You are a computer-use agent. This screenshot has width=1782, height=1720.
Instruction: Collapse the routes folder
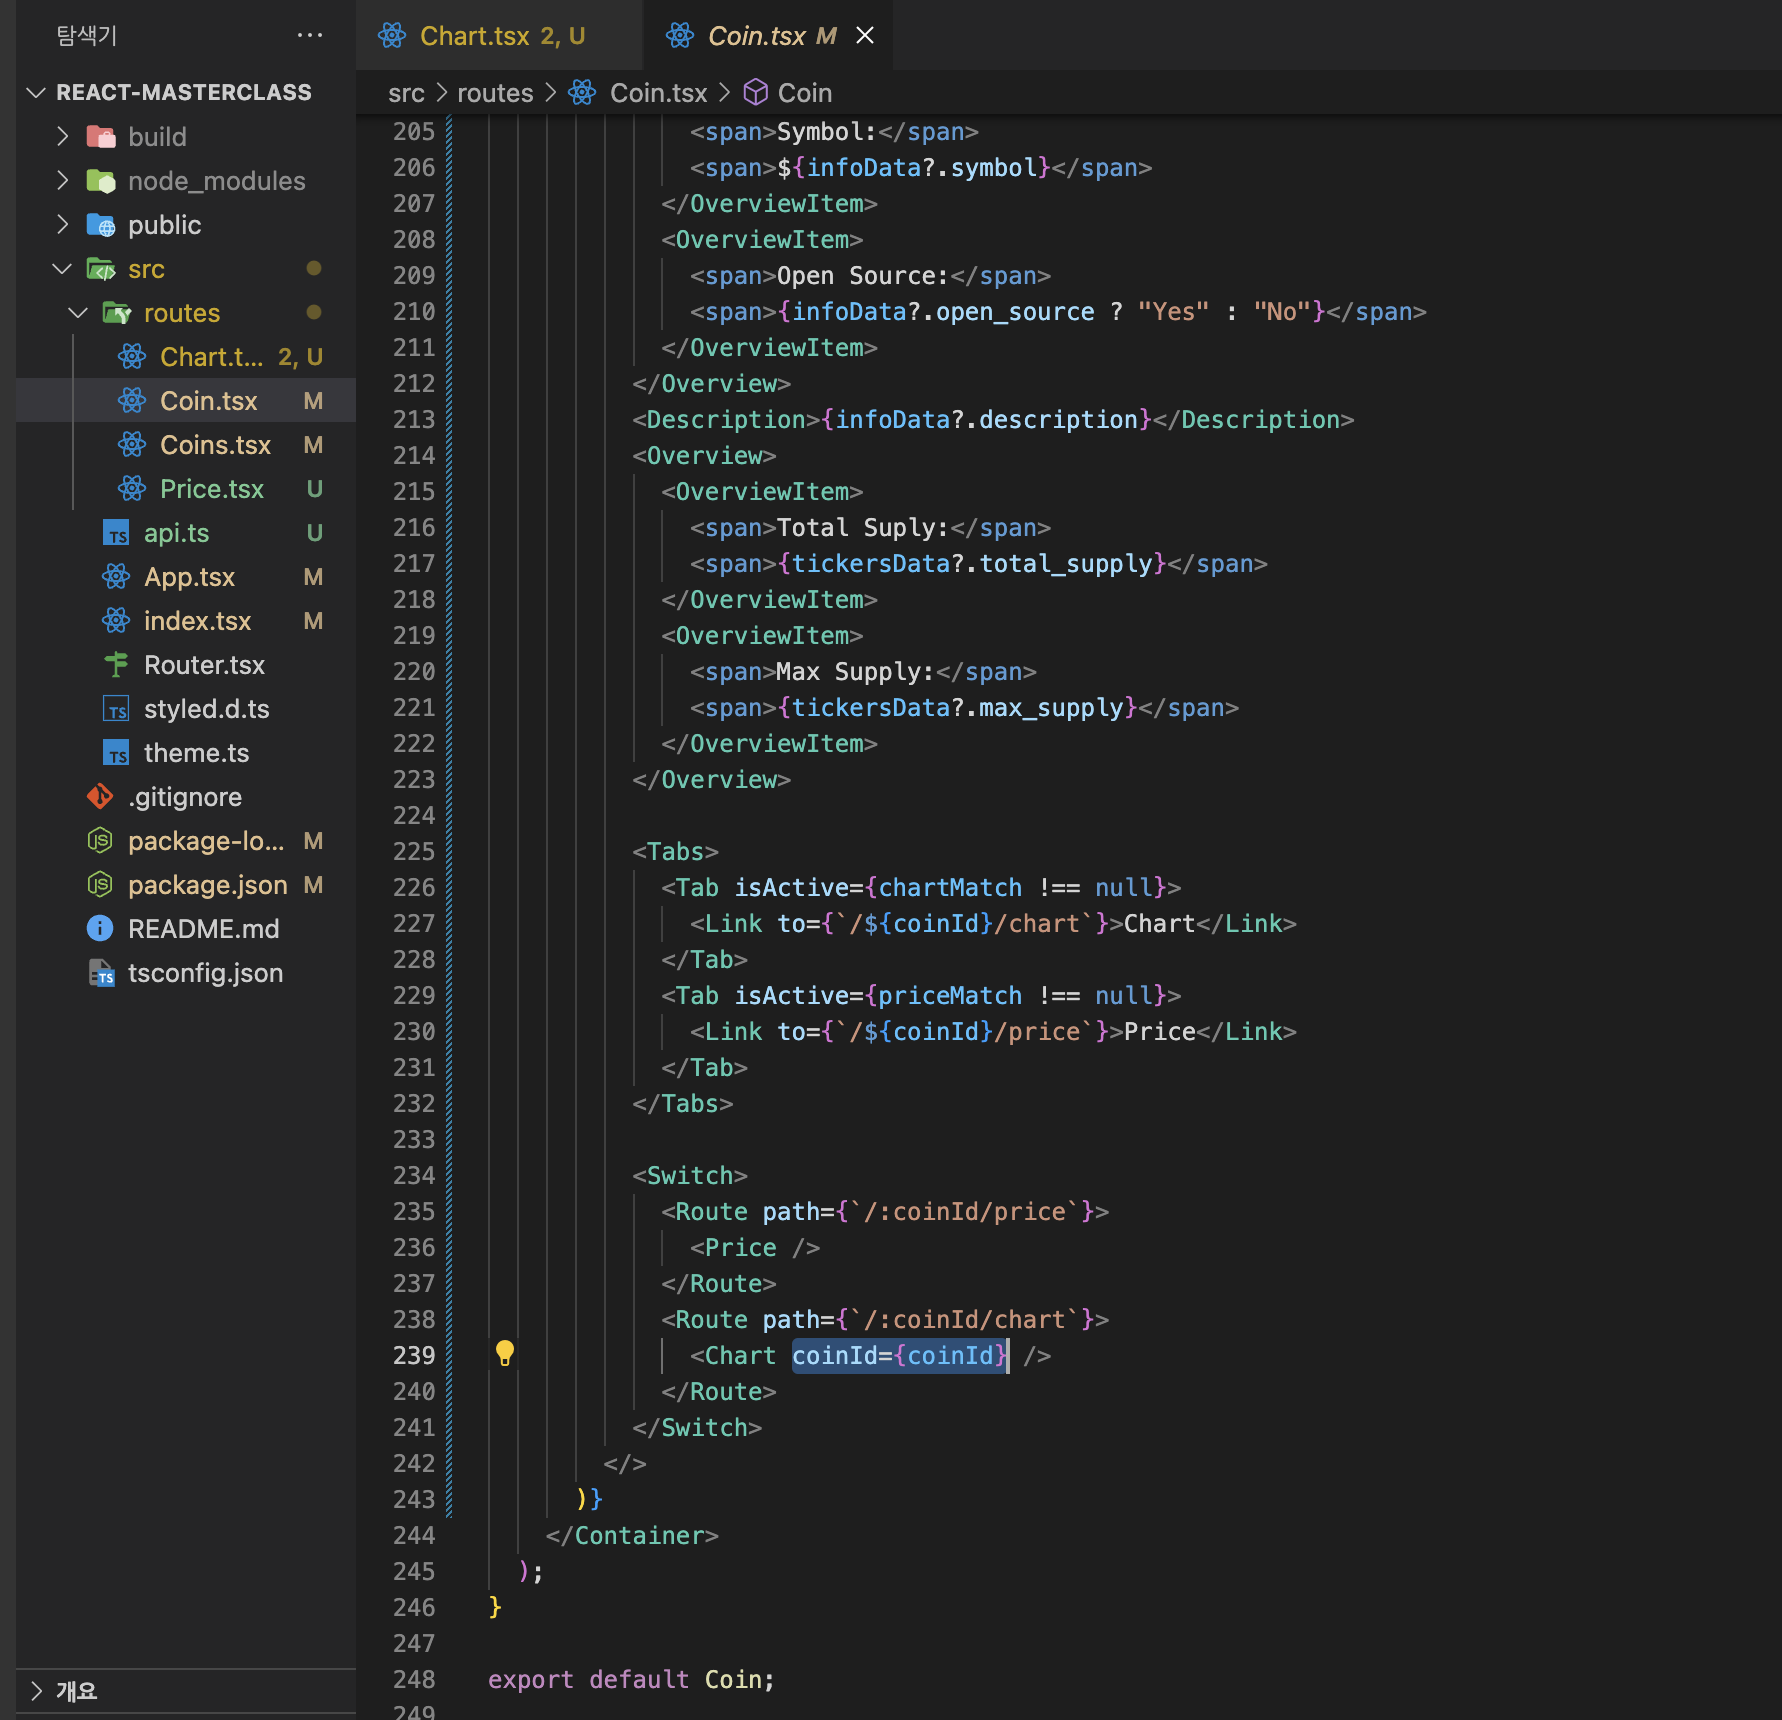[x=78, y=313]
